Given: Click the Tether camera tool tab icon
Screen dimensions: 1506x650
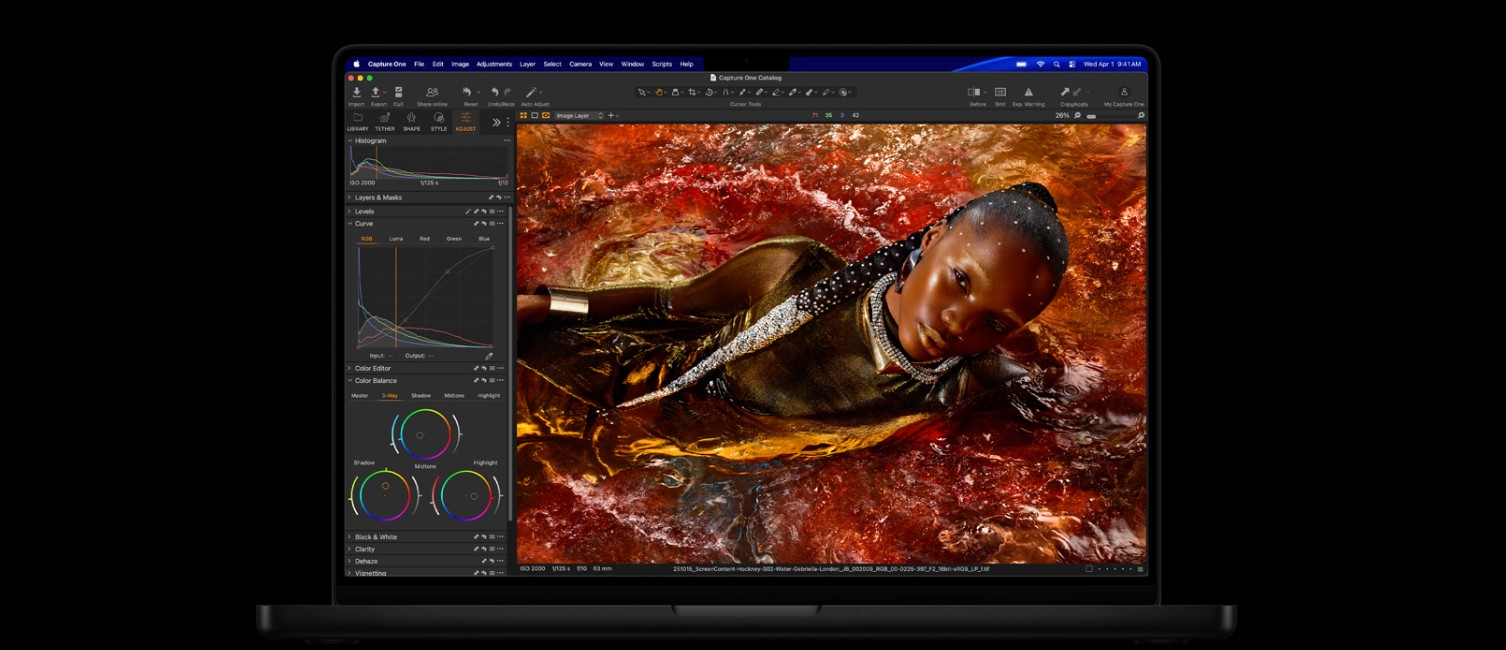Looking at the screenshot, I should [x=385, y=118].
